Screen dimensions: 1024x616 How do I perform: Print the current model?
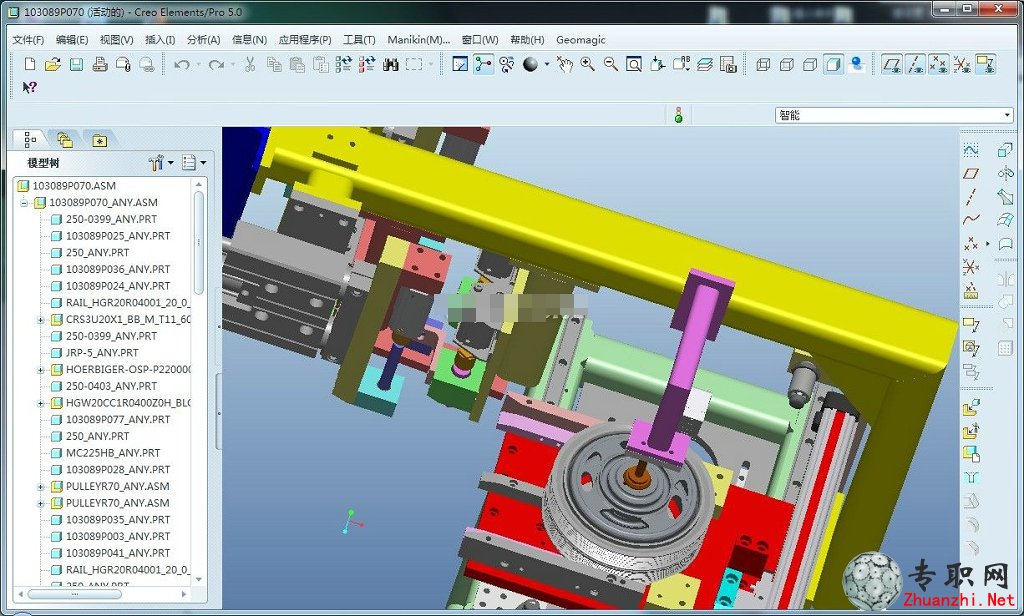[x=100, y=64]
